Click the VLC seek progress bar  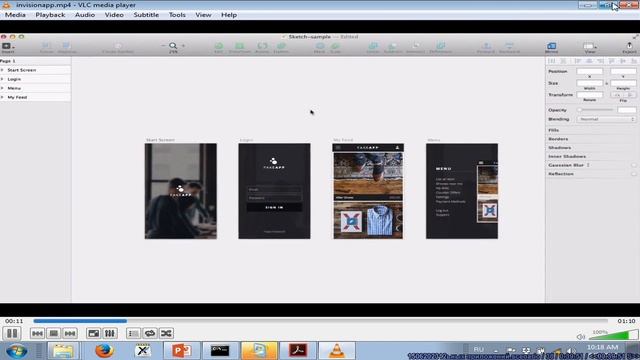[x=320, y=321]
